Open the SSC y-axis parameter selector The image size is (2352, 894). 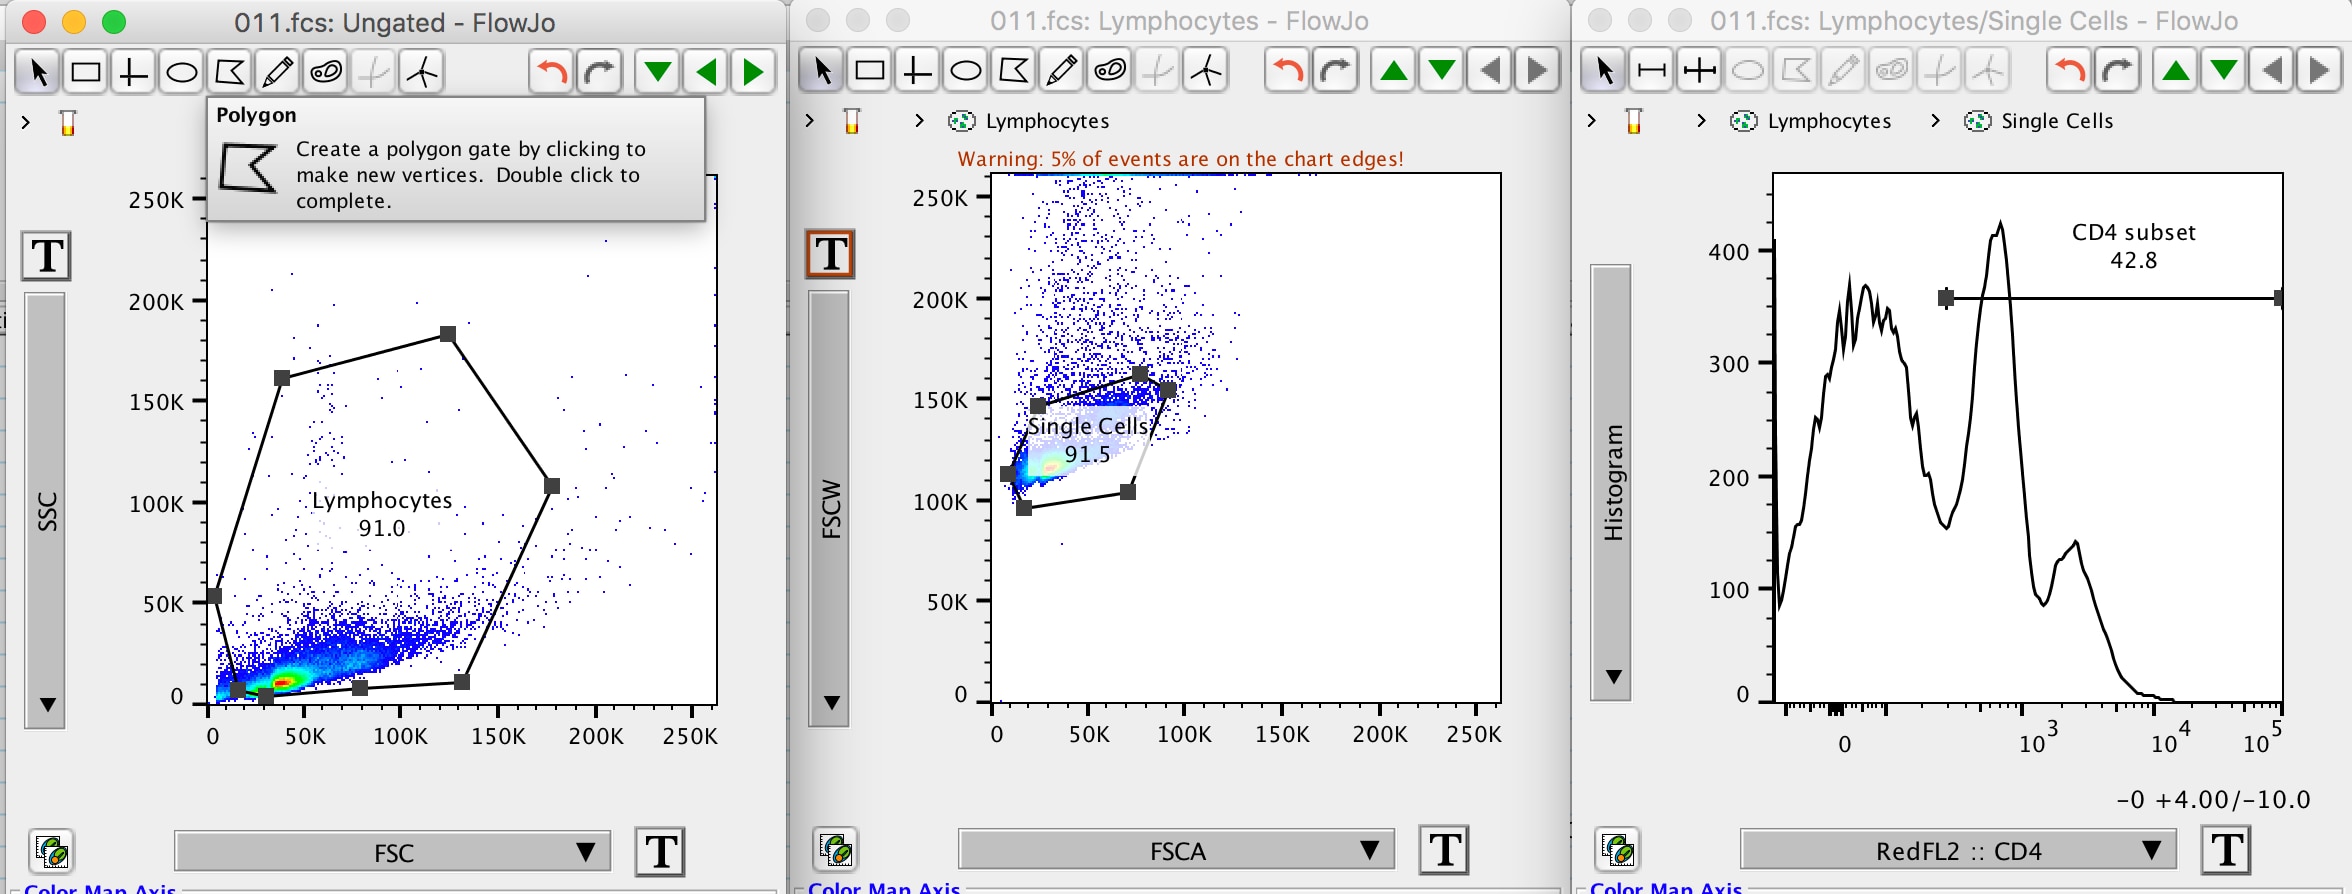(46, 510)
